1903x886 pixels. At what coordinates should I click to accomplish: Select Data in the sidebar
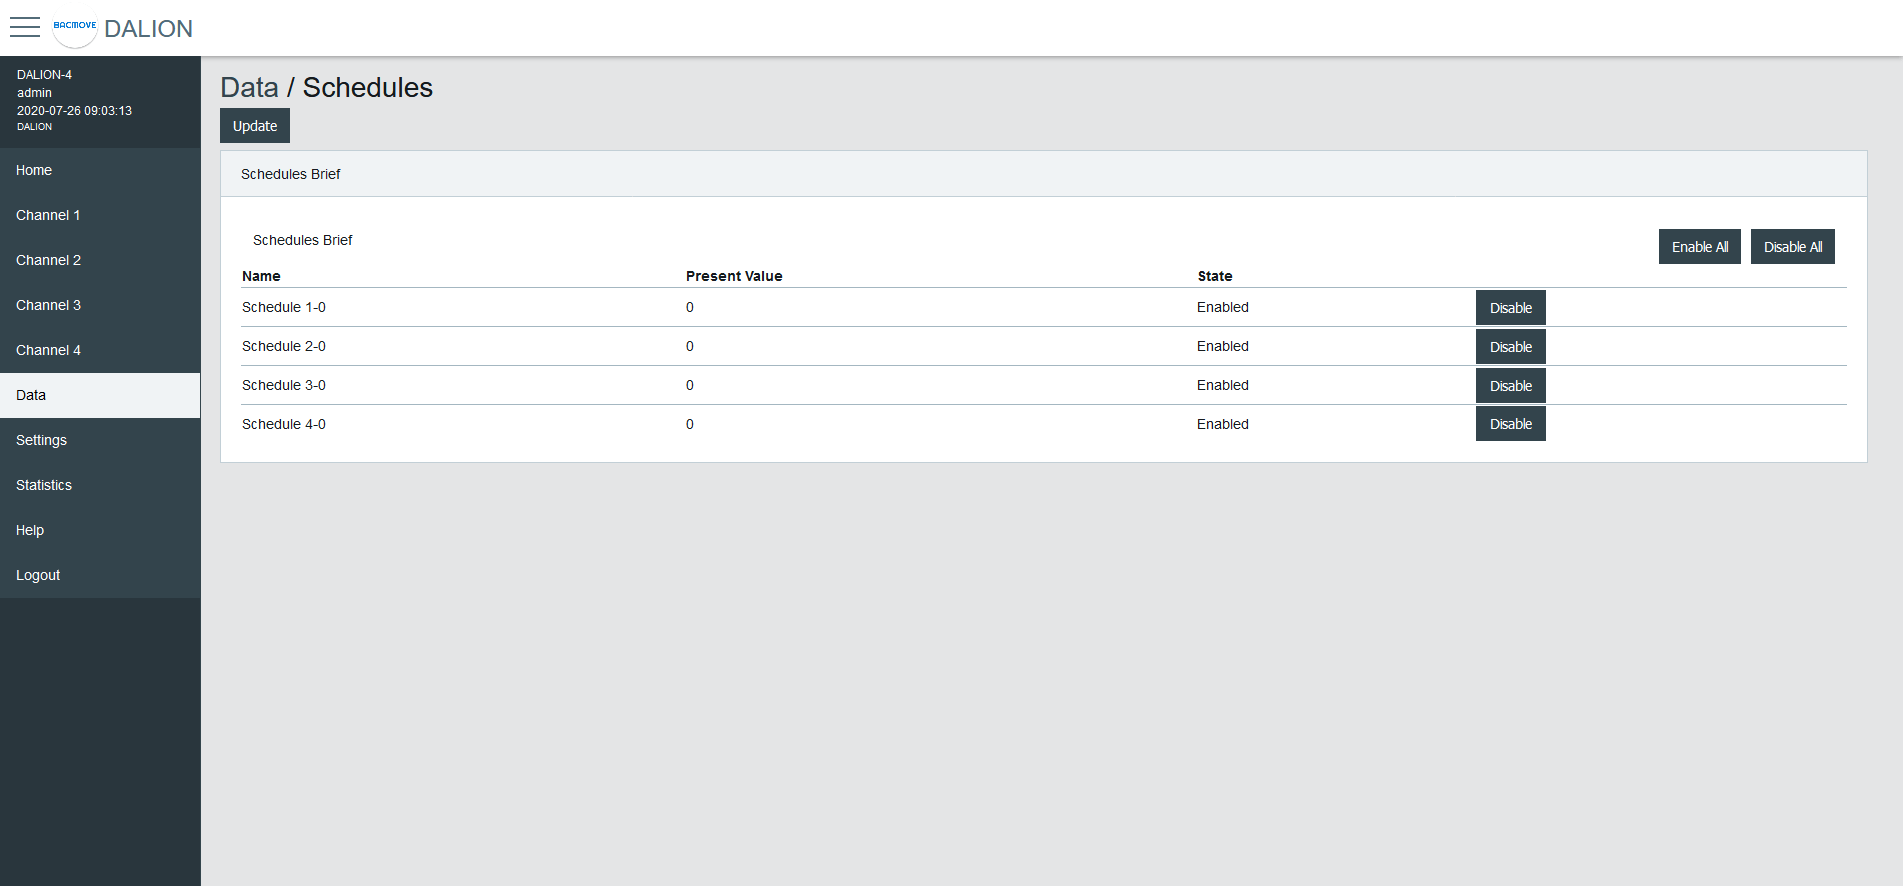(31, 395)
